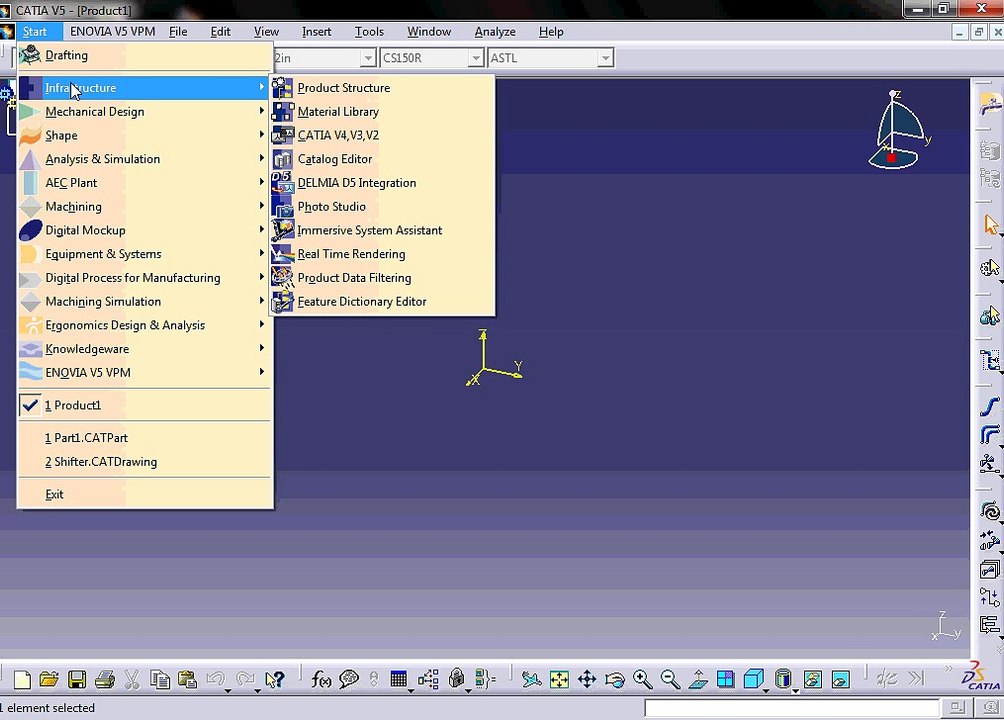Expand the Digital Mockup submenu

(145, 230)
